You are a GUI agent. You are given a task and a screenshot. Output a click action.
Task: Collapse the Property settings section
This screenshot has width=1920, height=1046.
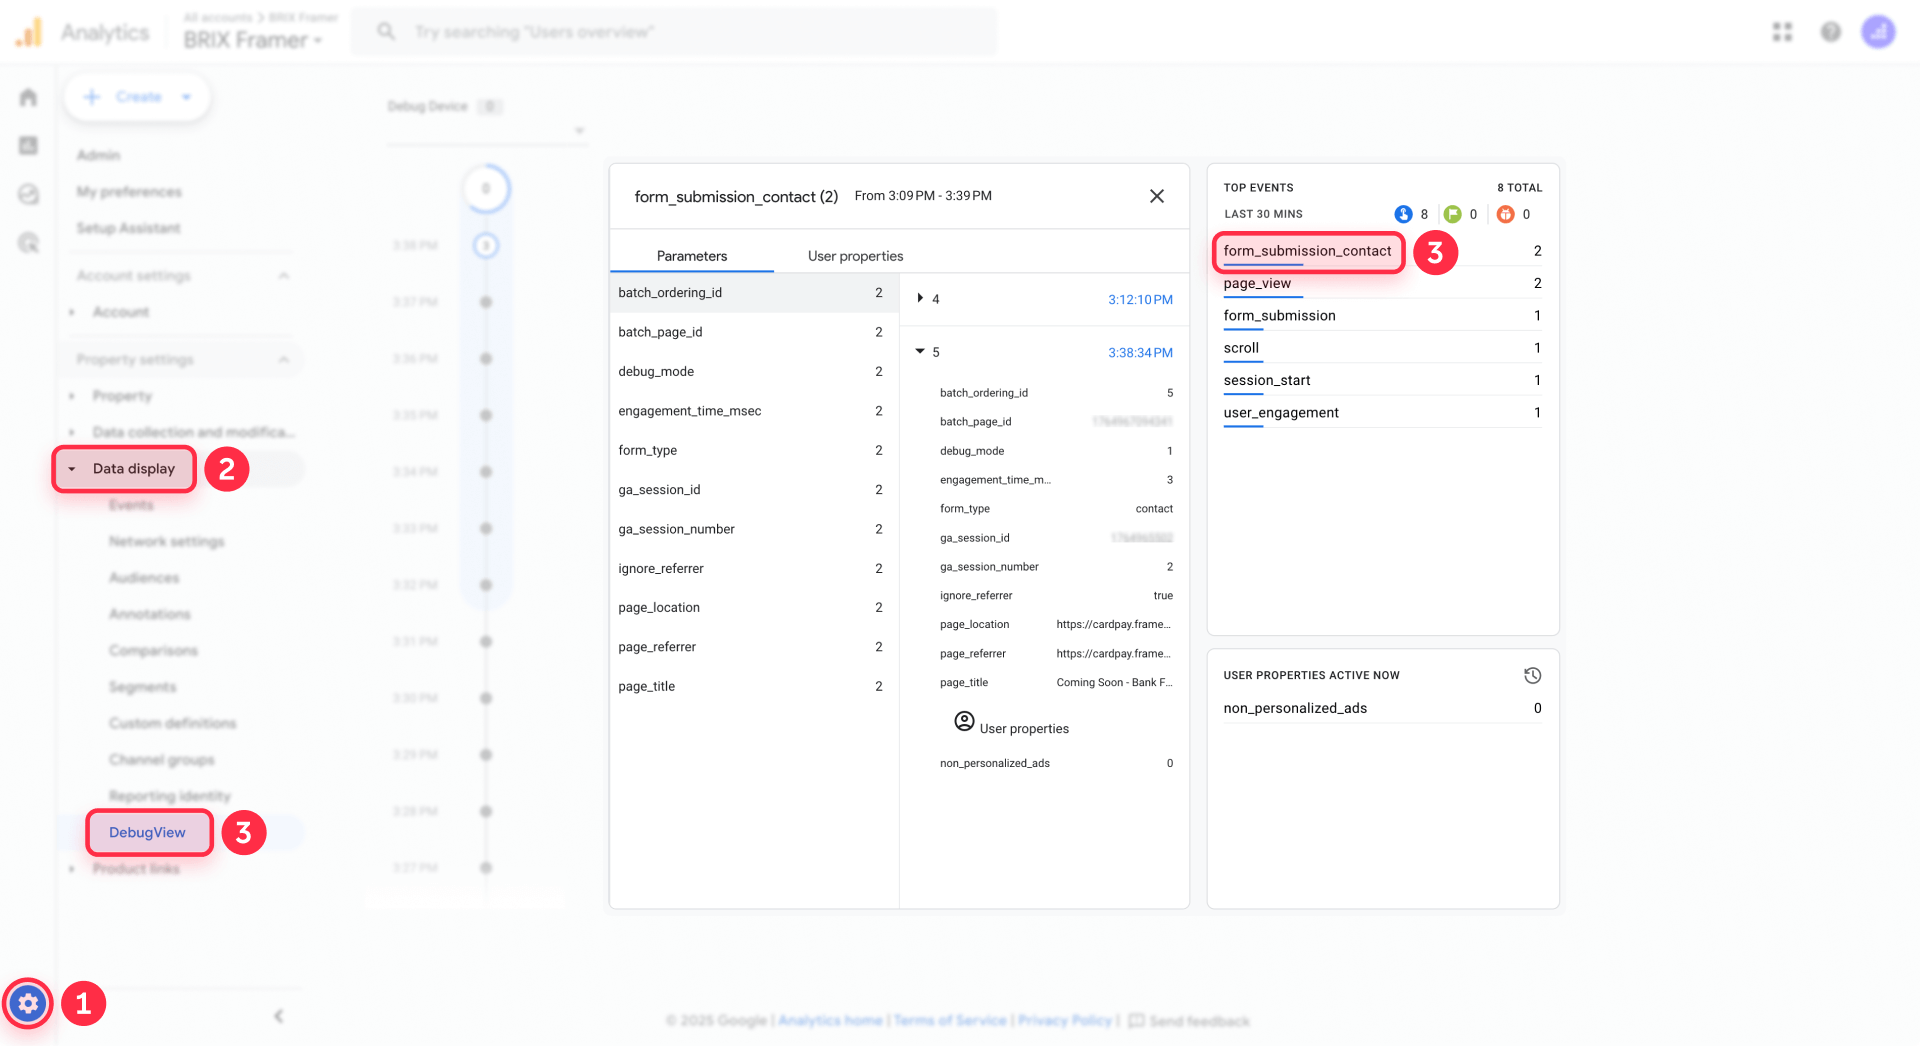click(284, 359)
